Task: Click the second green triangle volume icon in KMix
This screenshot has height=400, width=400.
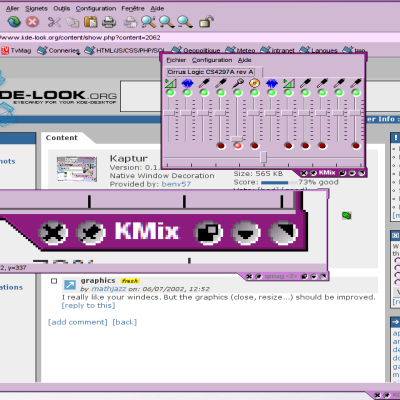Action: (289, 83)
